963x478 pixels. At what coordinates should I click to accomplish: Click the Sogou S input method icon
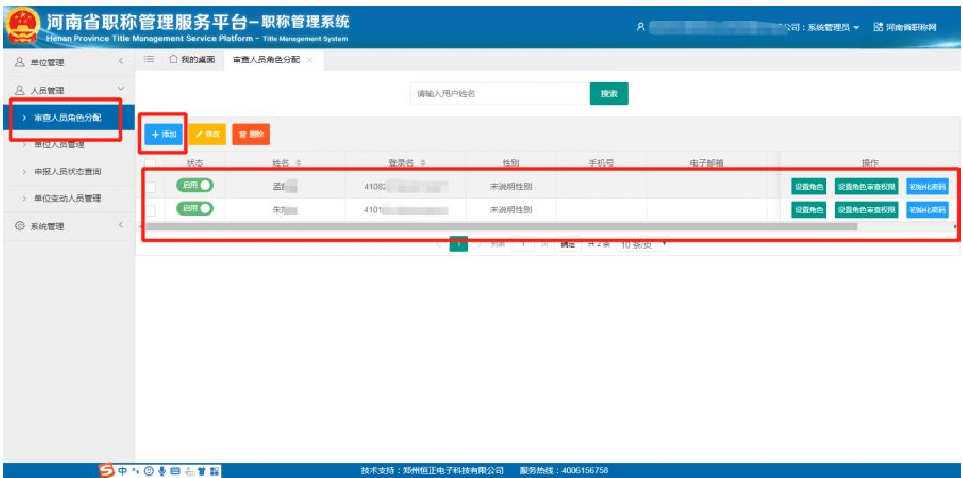click(107, 471)
